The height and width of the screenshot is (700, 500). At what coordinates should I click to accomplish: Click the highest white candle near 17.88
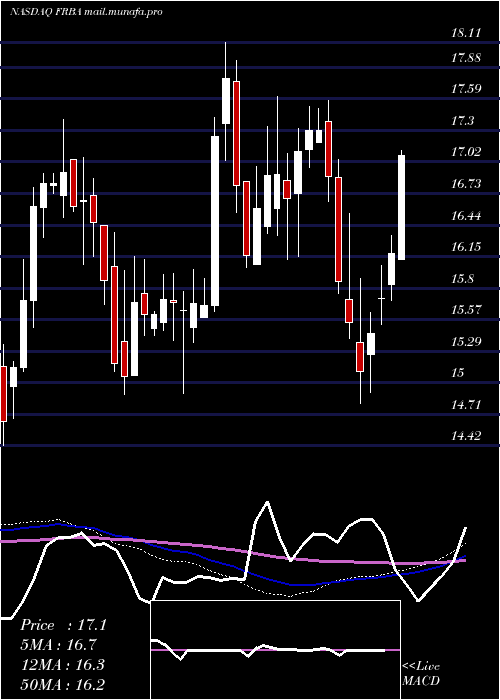pos(226,101)
